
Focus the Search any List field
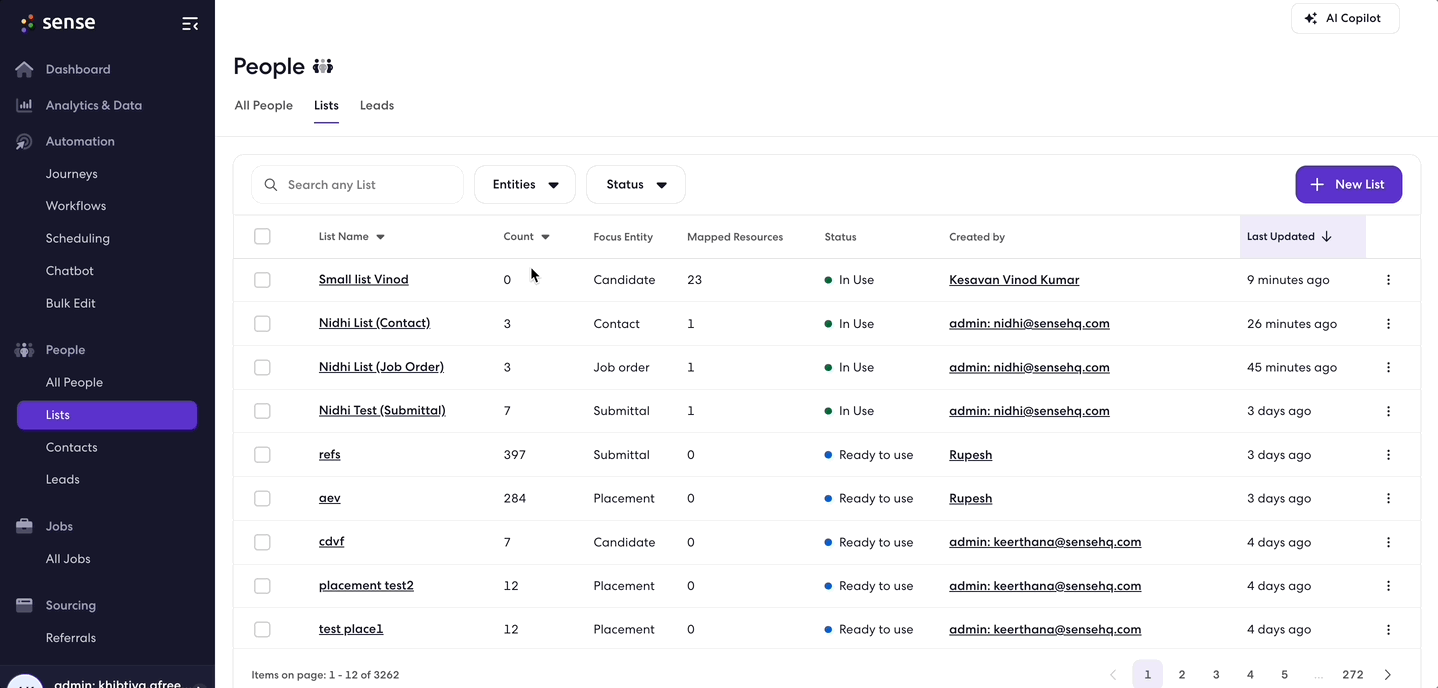click(358, 185)
